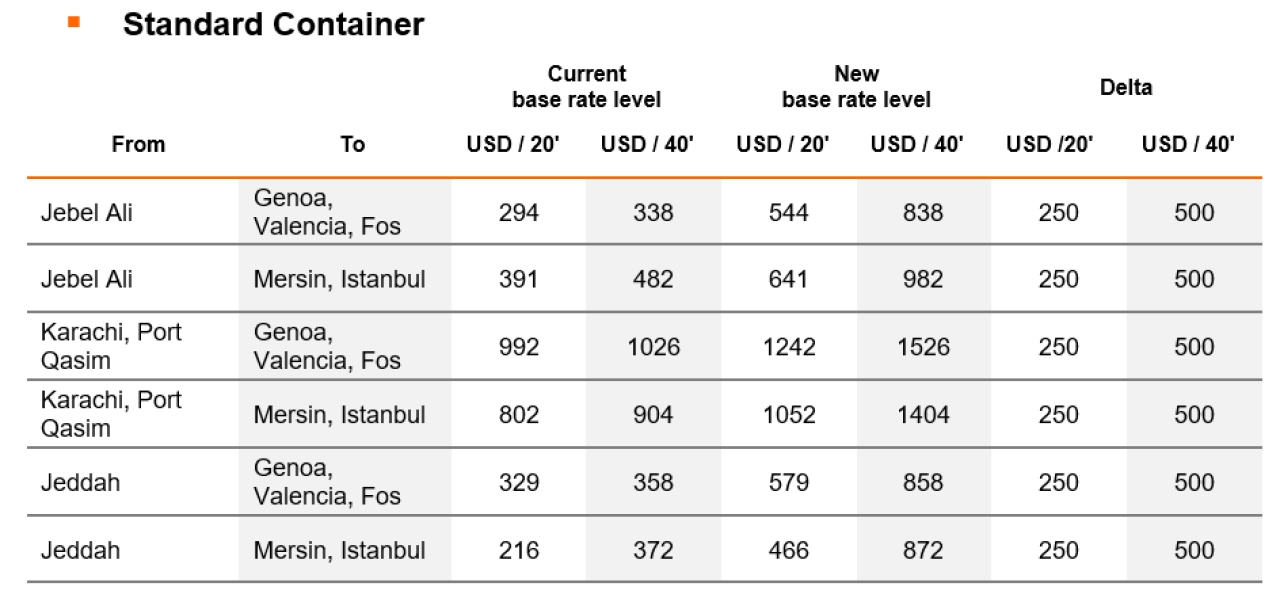Screen dimensions: 1280x613
Task: Select the Standard Container heading
Action: pos(273,24)
